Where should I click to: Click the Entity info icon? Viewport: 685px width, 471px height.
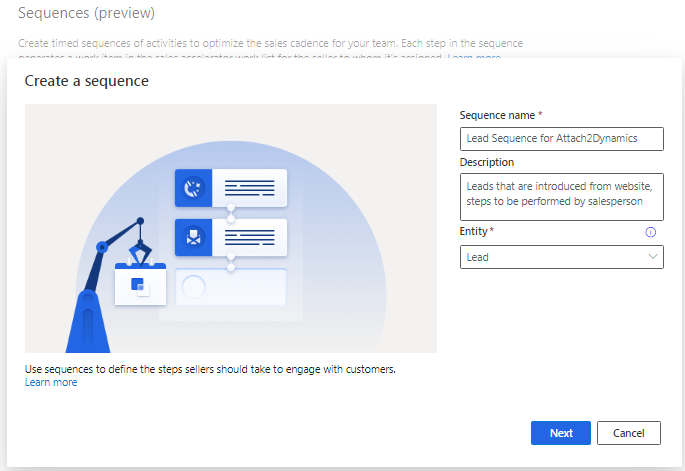tap(650, 232)
